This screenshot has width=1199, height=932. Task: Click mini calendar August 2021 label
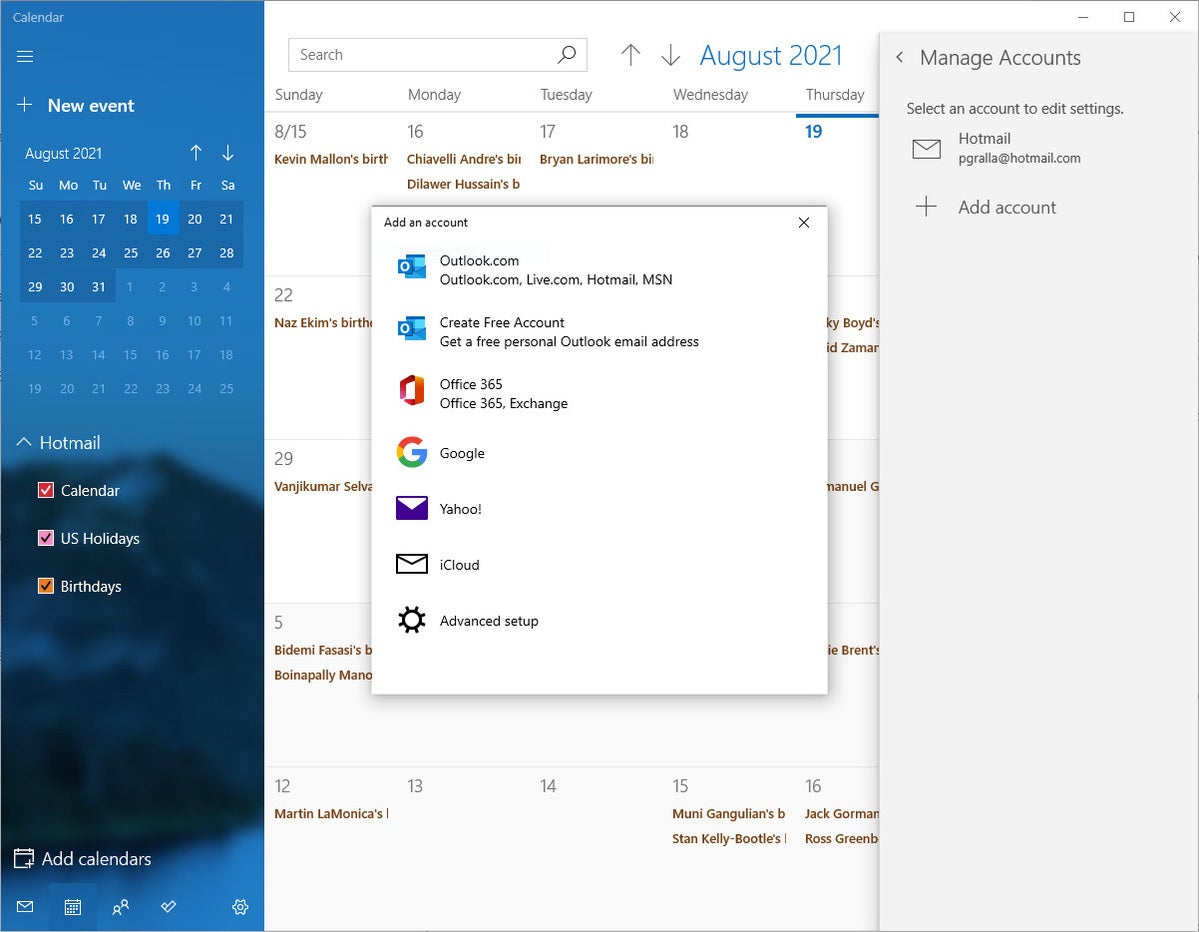(x=63, y=154)
